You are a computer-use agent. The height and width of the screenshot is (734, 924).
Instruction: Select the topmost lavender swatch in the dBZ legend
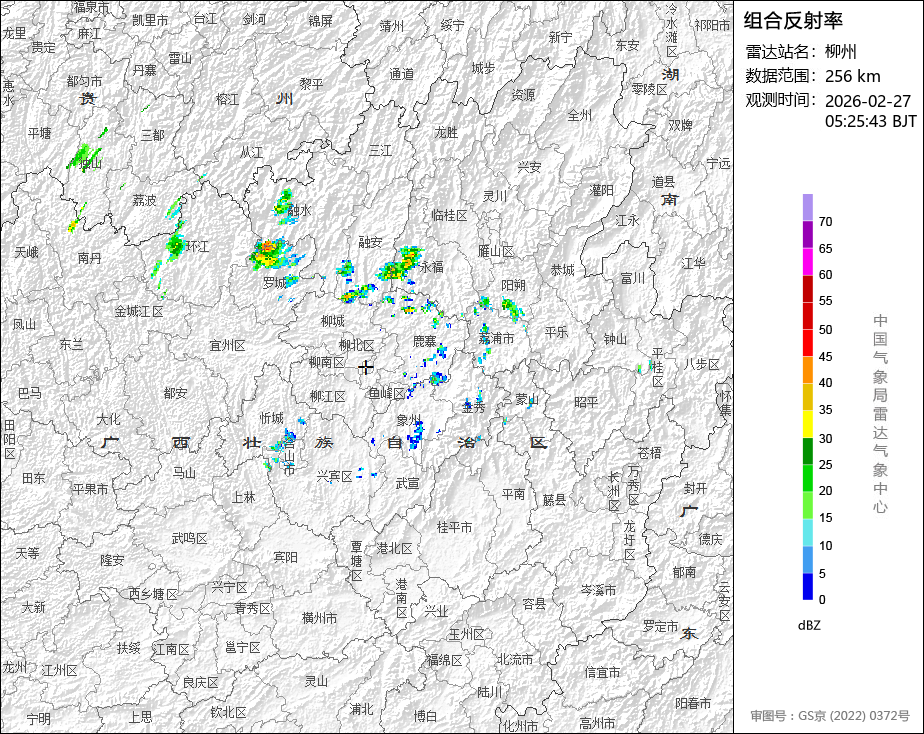(x=807, y=207)
